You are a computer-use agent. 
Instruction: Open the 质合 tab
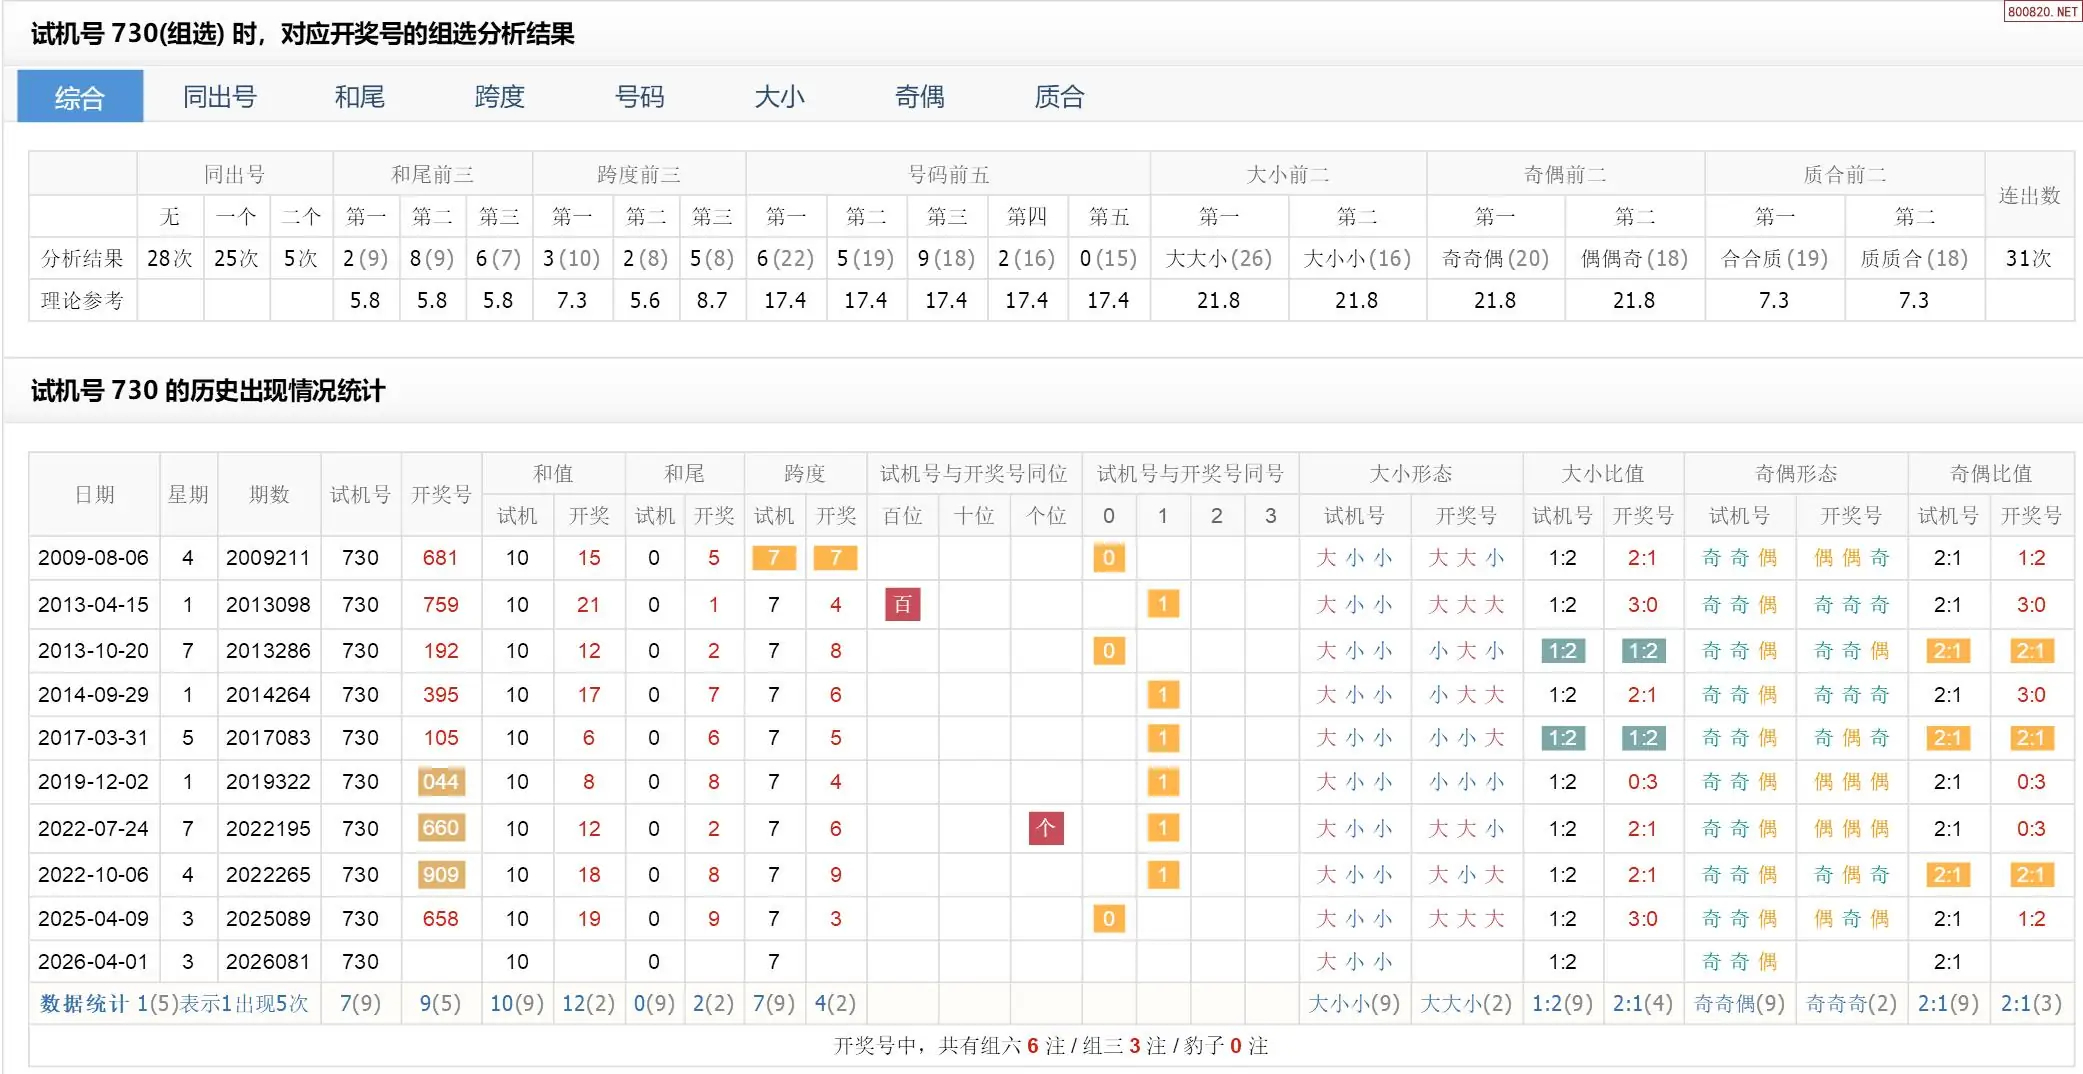tap(1059, 97)
